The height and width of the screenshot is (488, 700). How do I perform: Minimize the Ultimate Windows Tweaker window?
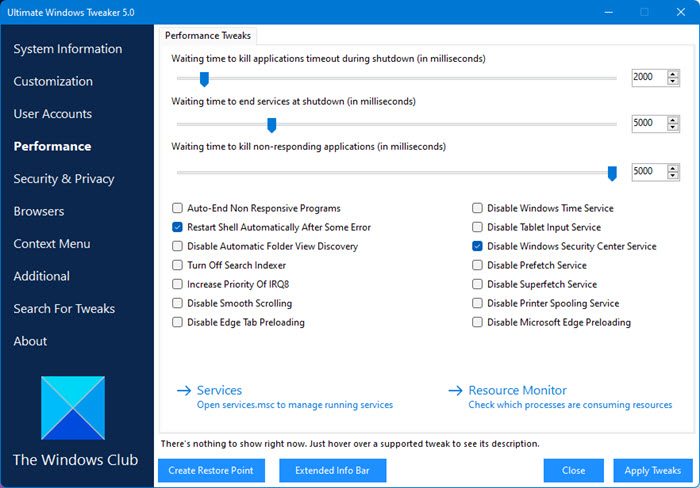[x=608, y=12]
